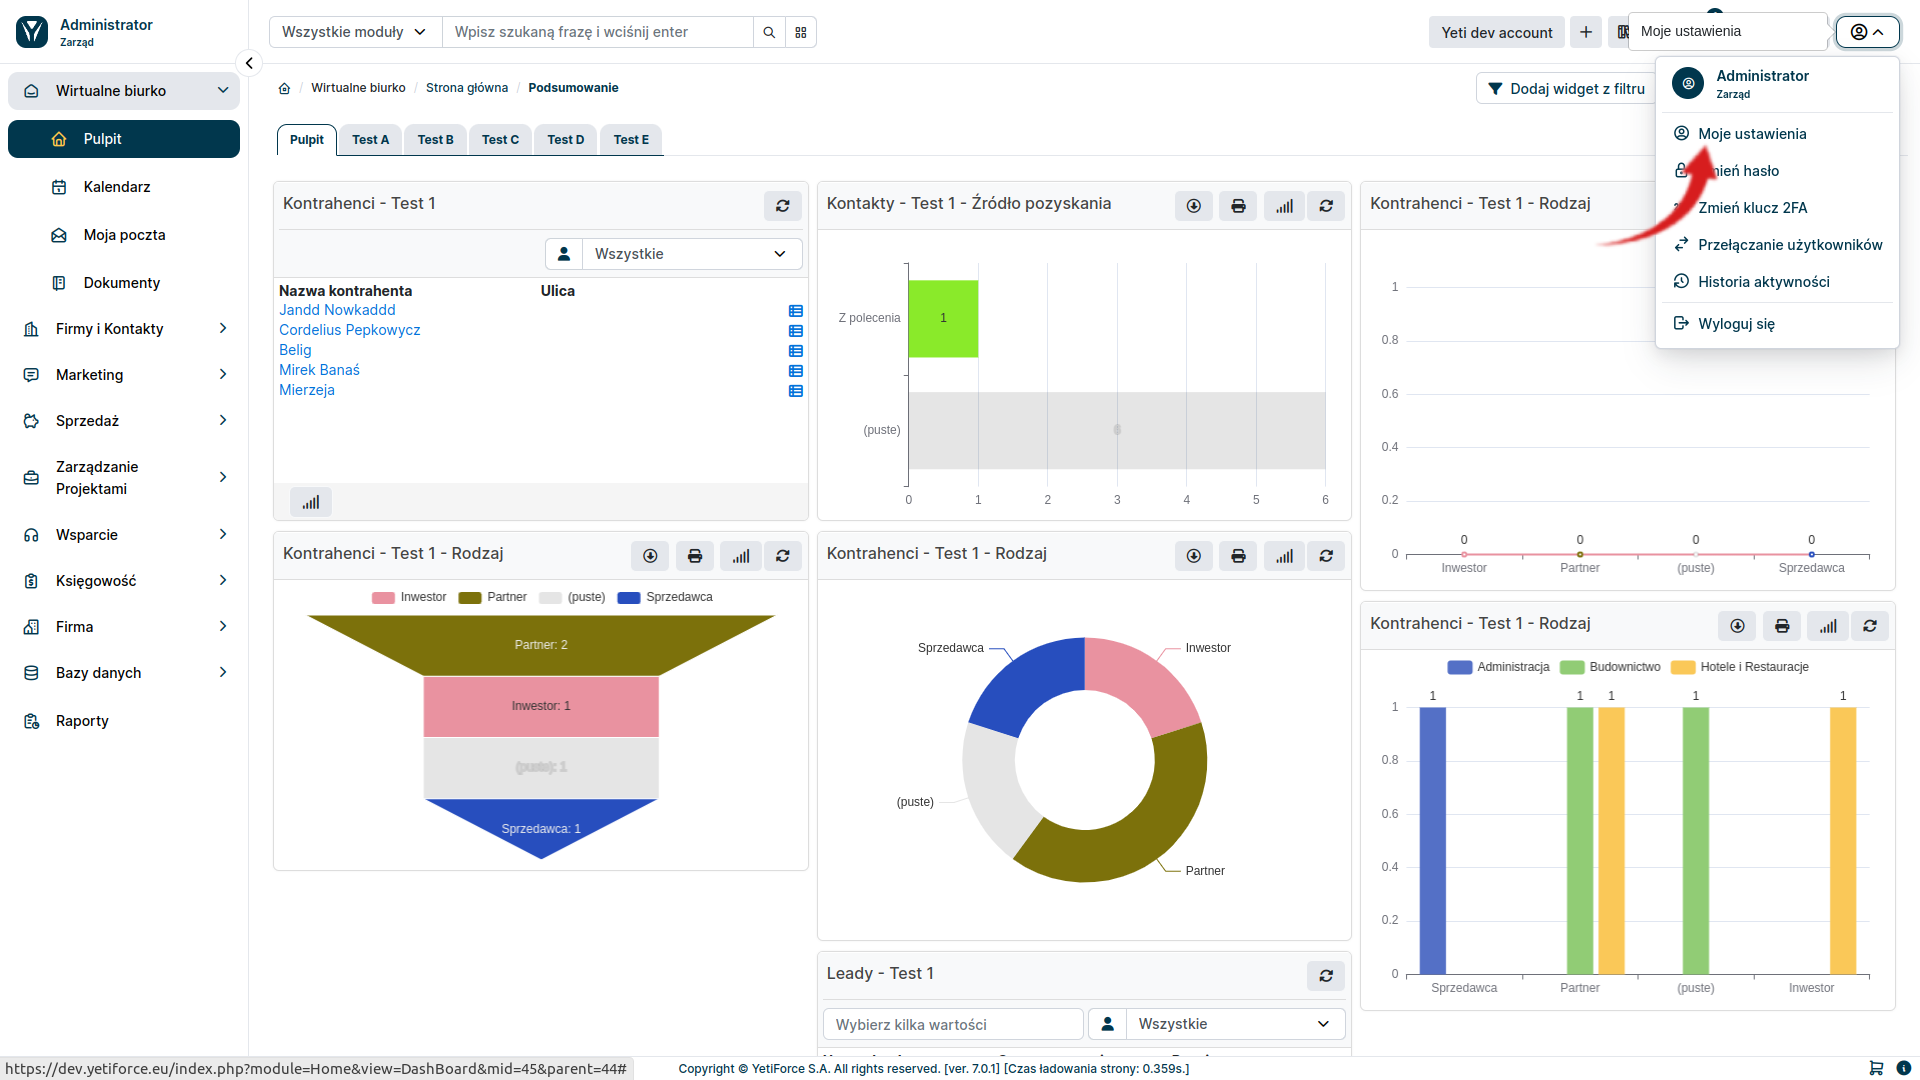
Task: Download the bar chart Kontrahenci Rodzaj widget
Action: coord(1738,626)
